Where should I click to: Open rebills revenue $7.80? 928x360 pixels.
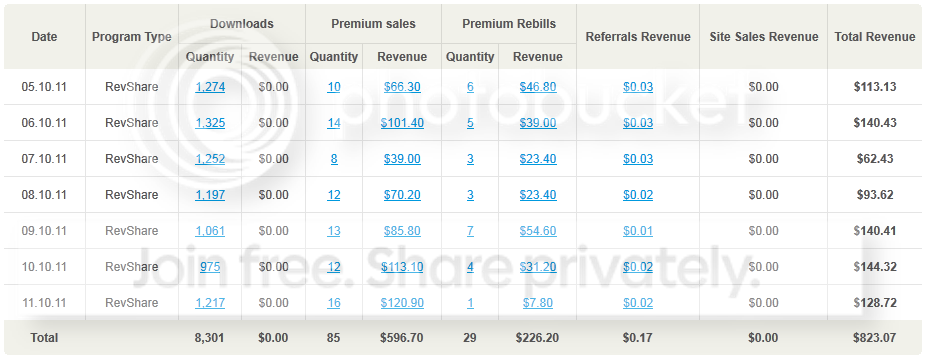click(538, 303)
